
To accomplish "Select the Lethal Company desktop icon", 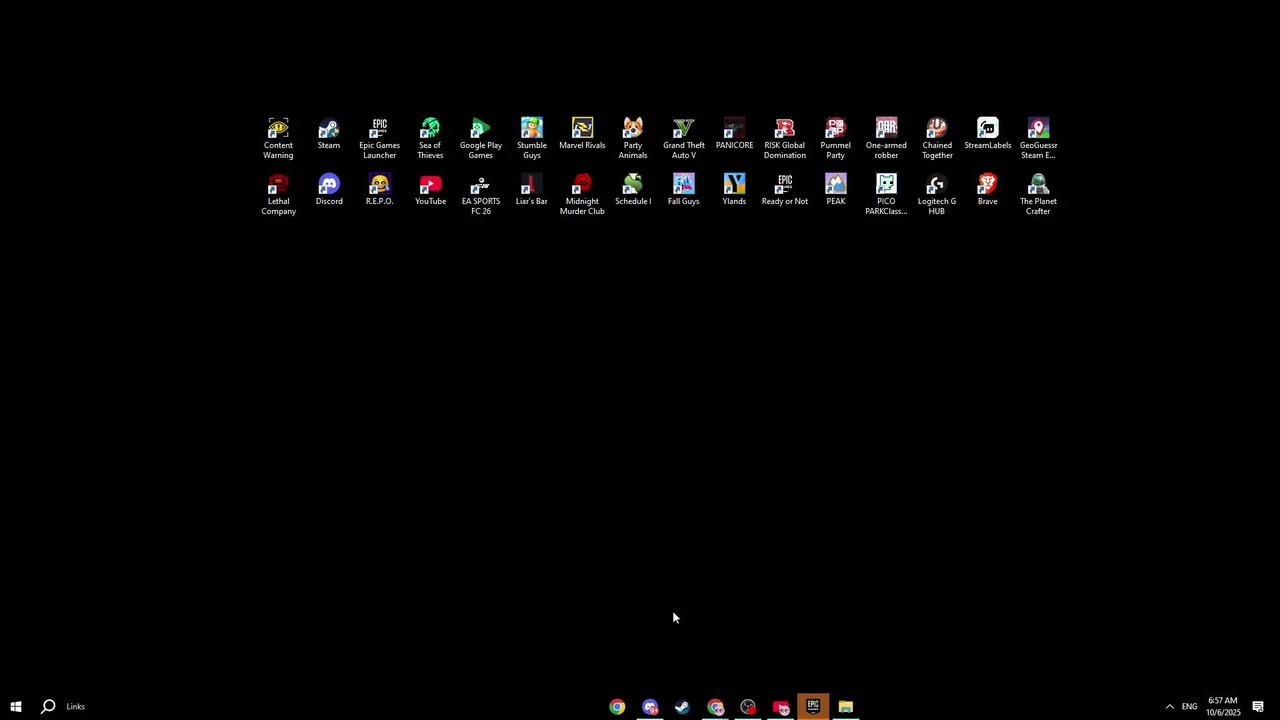I will 278,194.
